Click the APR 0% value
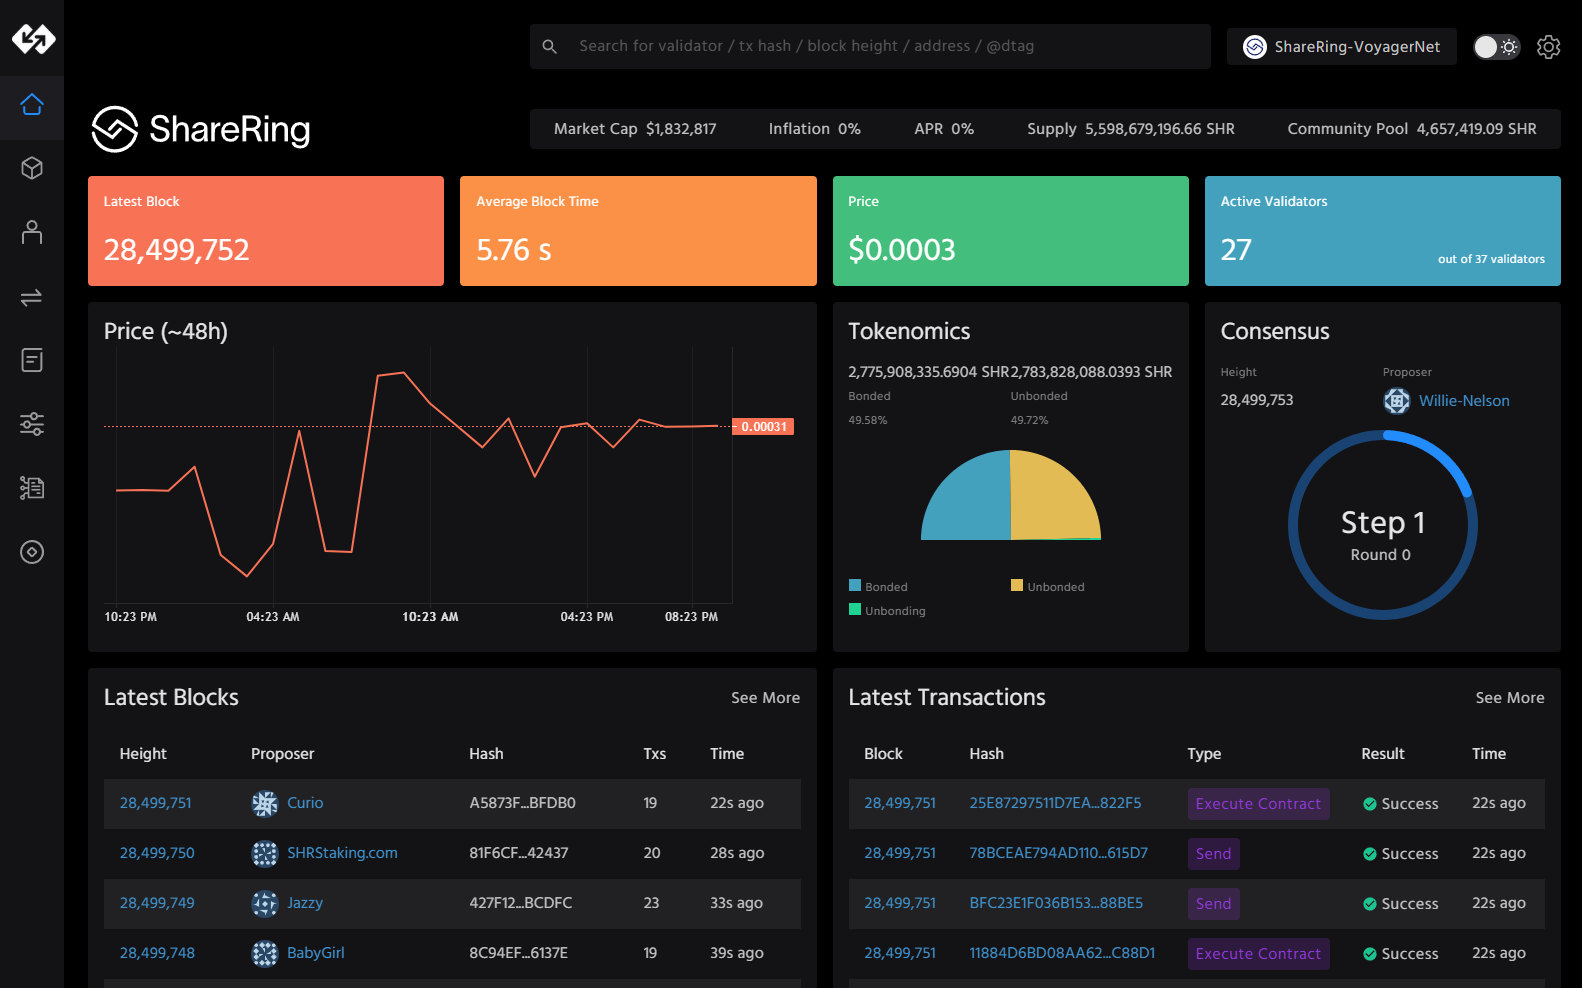The height and width of the screenshot is (988, 1582). (x=962, y=129)
